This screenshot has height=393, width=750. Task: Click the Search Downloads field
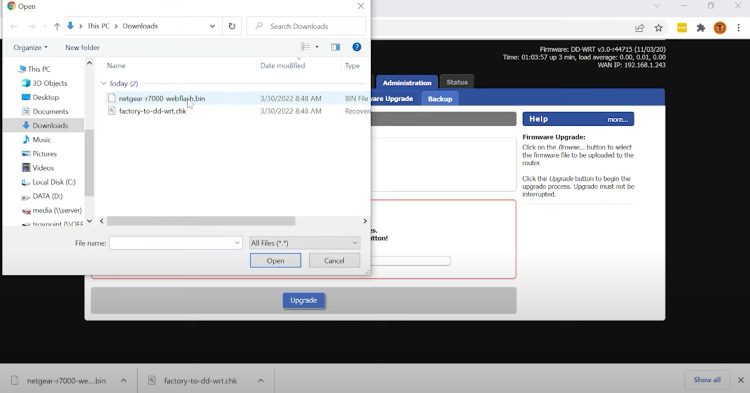tap(306, 26)
